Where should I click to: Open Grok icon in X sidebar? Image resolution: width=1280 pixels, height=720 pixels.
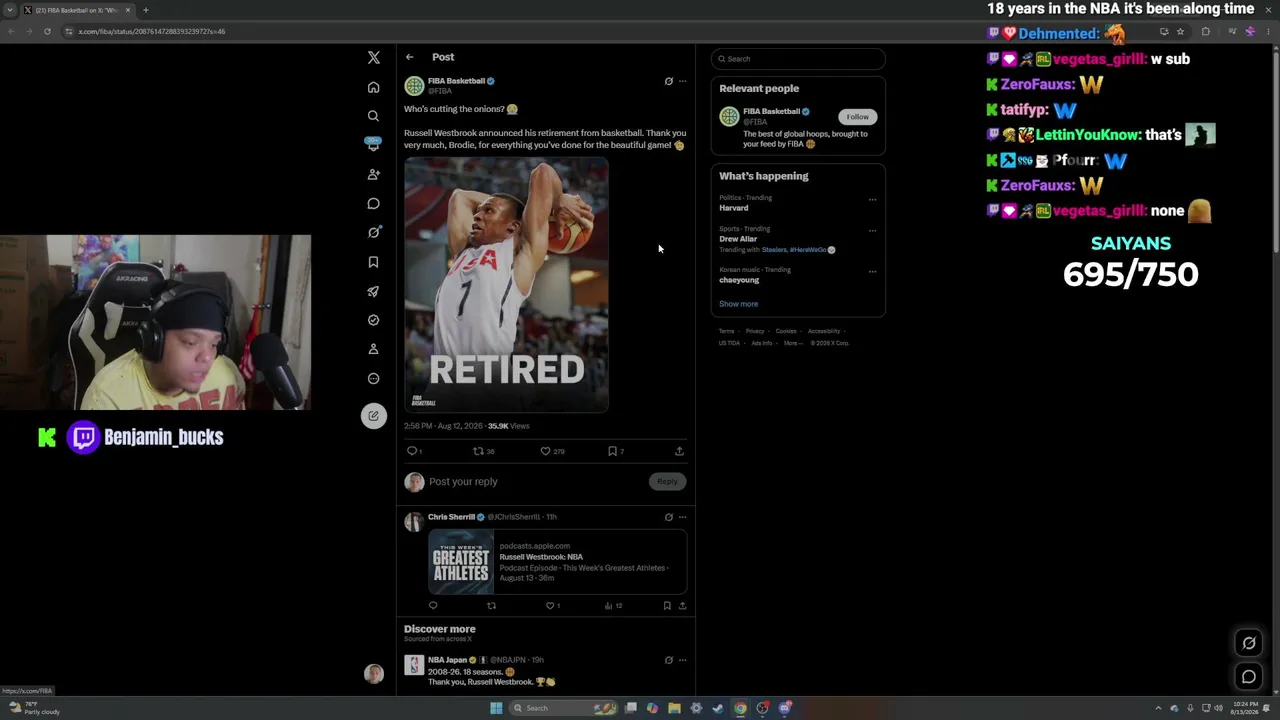(x=373, y=232)
